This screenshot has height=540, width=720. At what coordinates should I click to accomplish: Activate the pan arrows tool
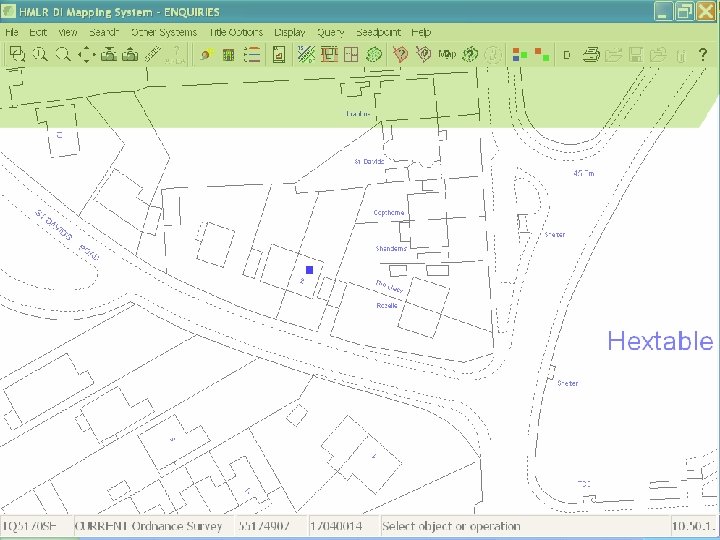pyautogui.click(x=85, y=54)
